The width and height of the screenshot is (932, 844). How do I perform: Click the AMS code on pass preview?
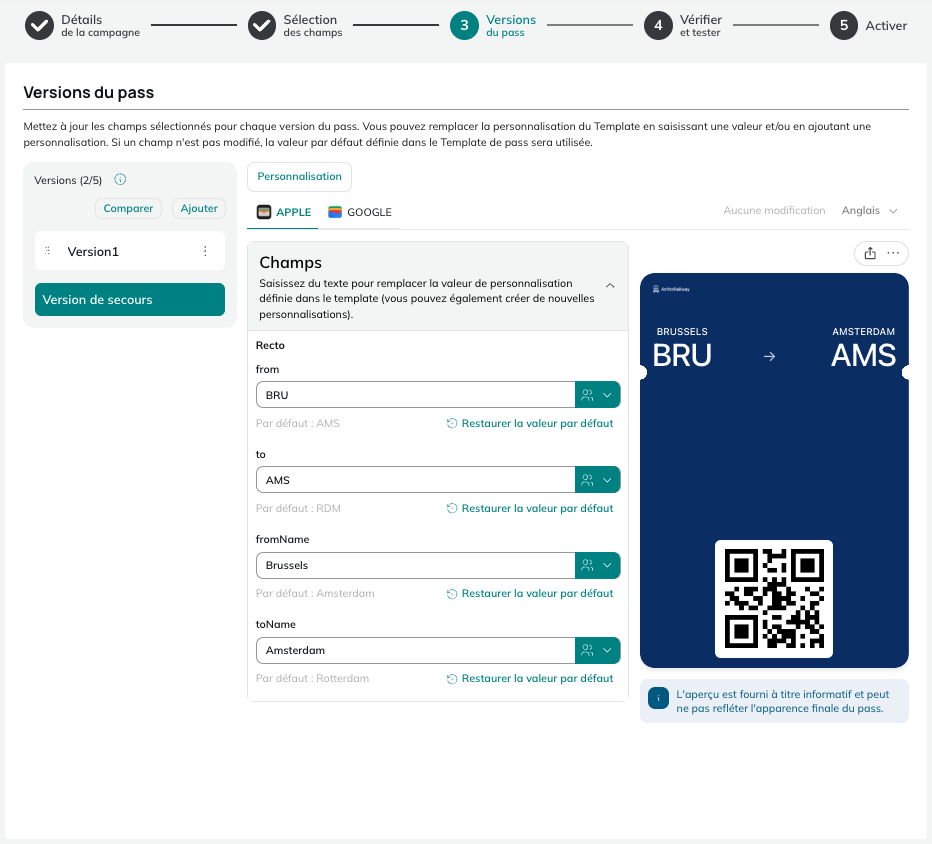pos(863,355)
